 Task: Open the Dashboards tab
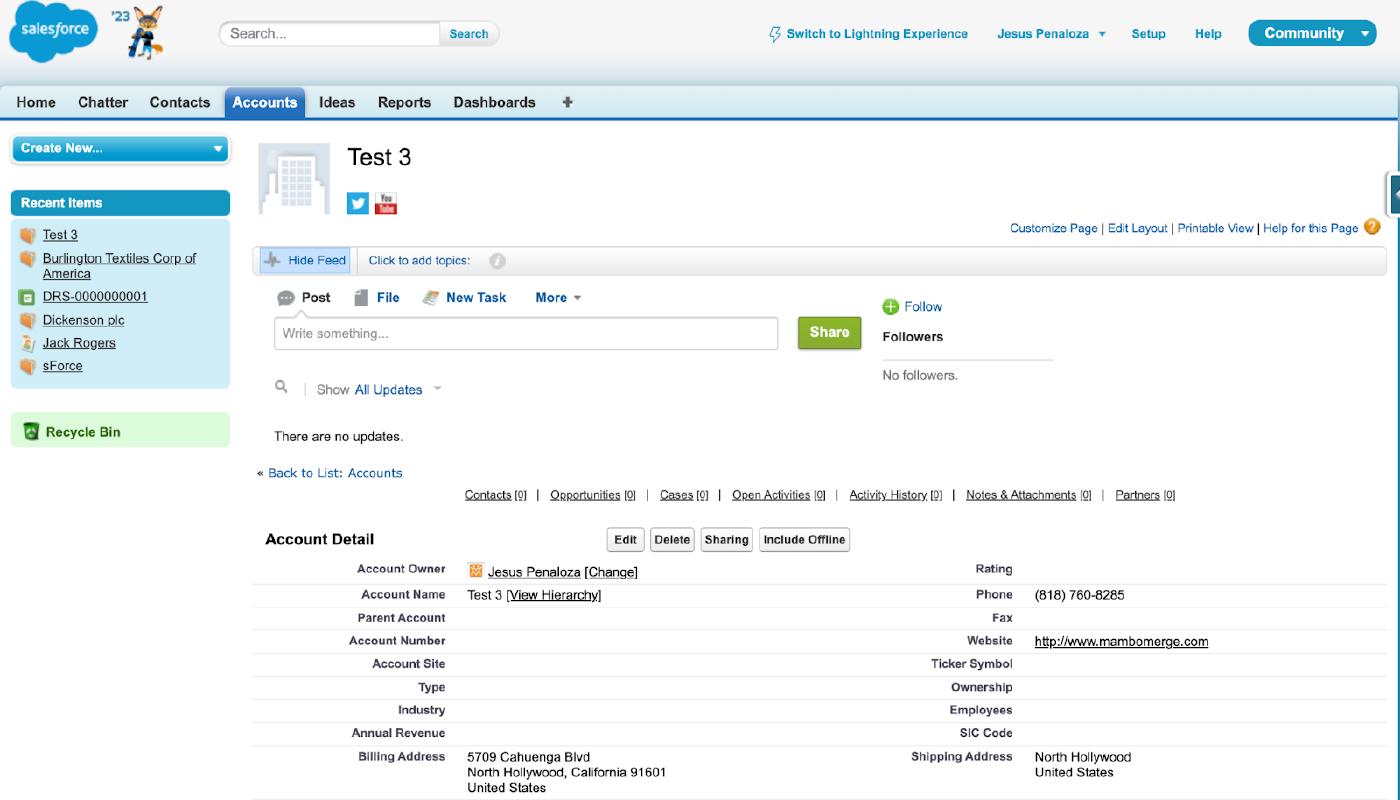pos(494,102)
